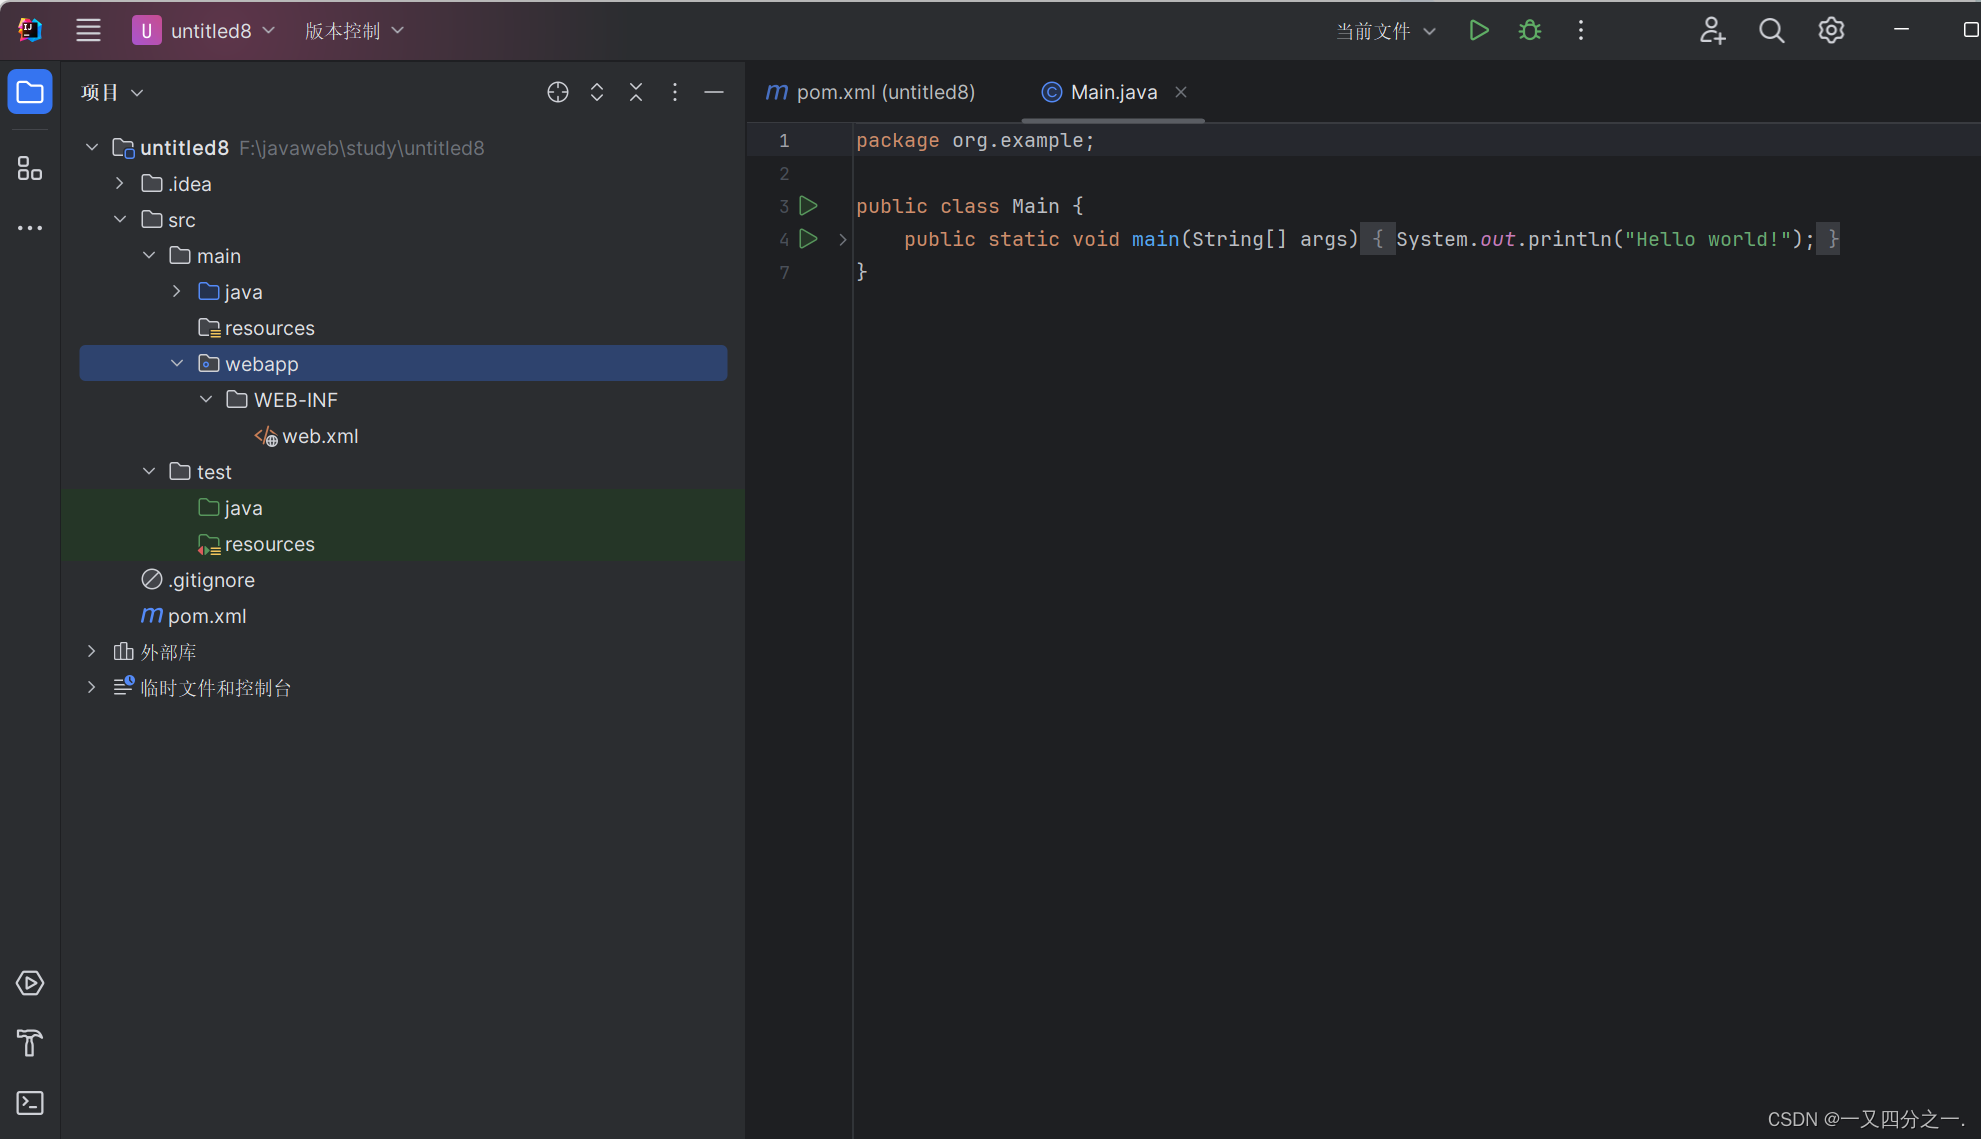Open the Structure tool window icon

pos(30,168)
